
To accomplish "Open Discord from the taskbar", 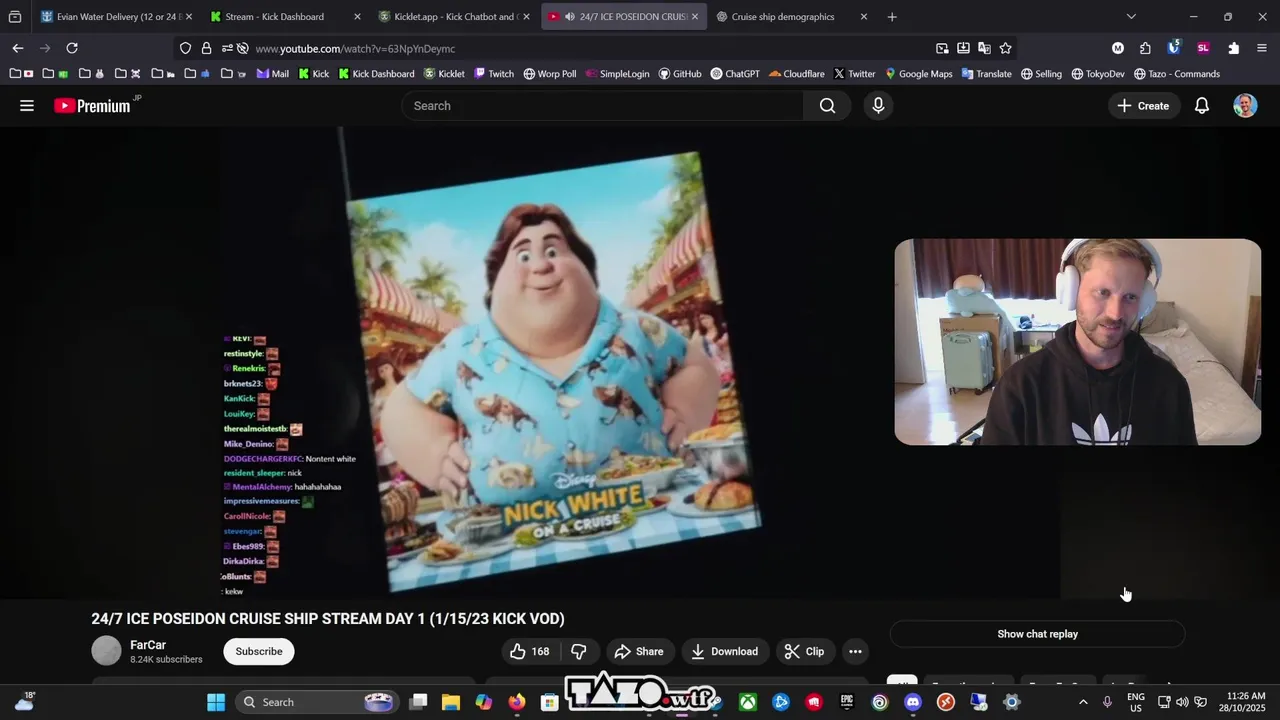I will 913,702.
